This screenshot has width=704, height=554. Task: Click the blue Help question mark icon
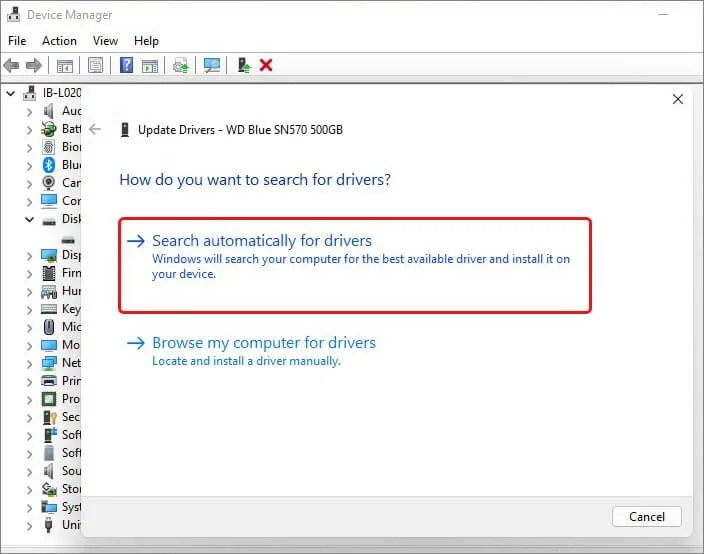(127, 65)
